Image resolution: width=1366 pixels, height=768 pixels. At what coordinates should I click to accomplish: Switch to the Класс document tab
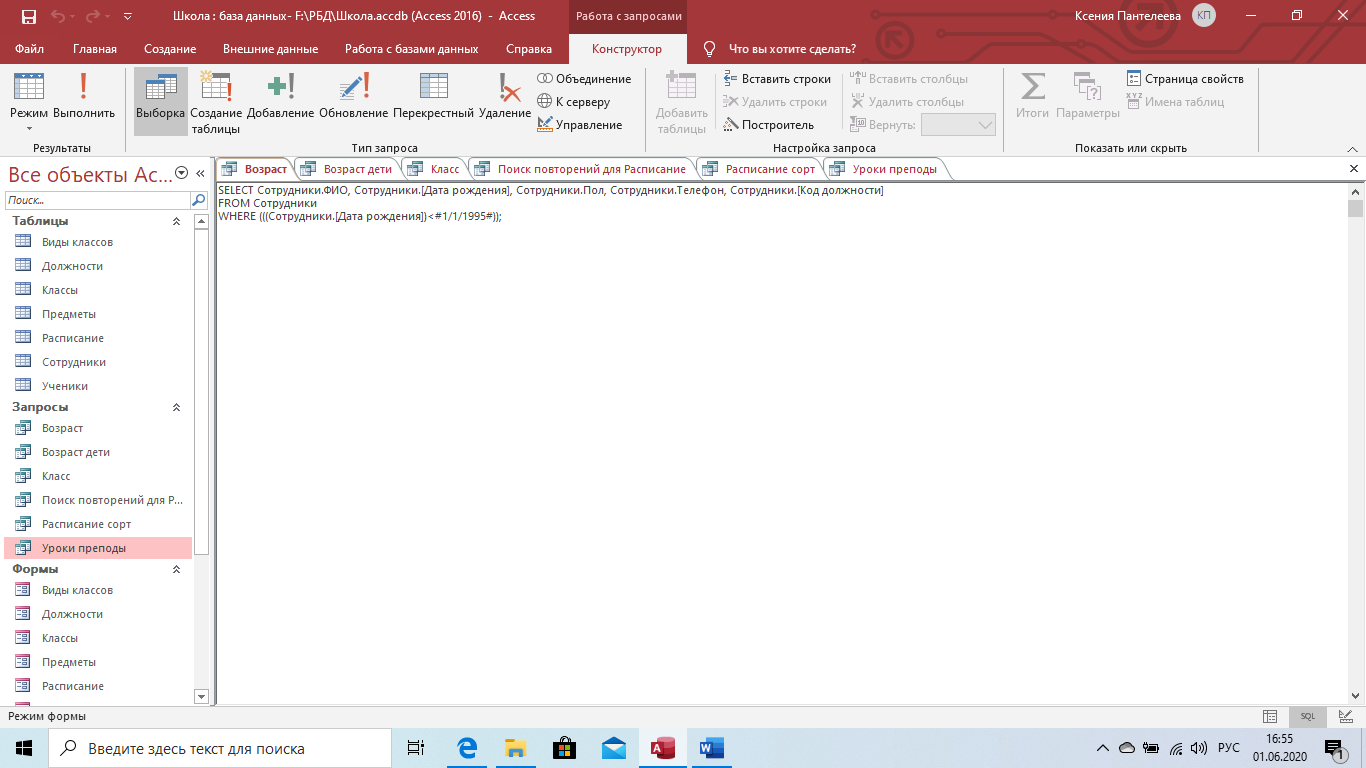pos(435,169)
